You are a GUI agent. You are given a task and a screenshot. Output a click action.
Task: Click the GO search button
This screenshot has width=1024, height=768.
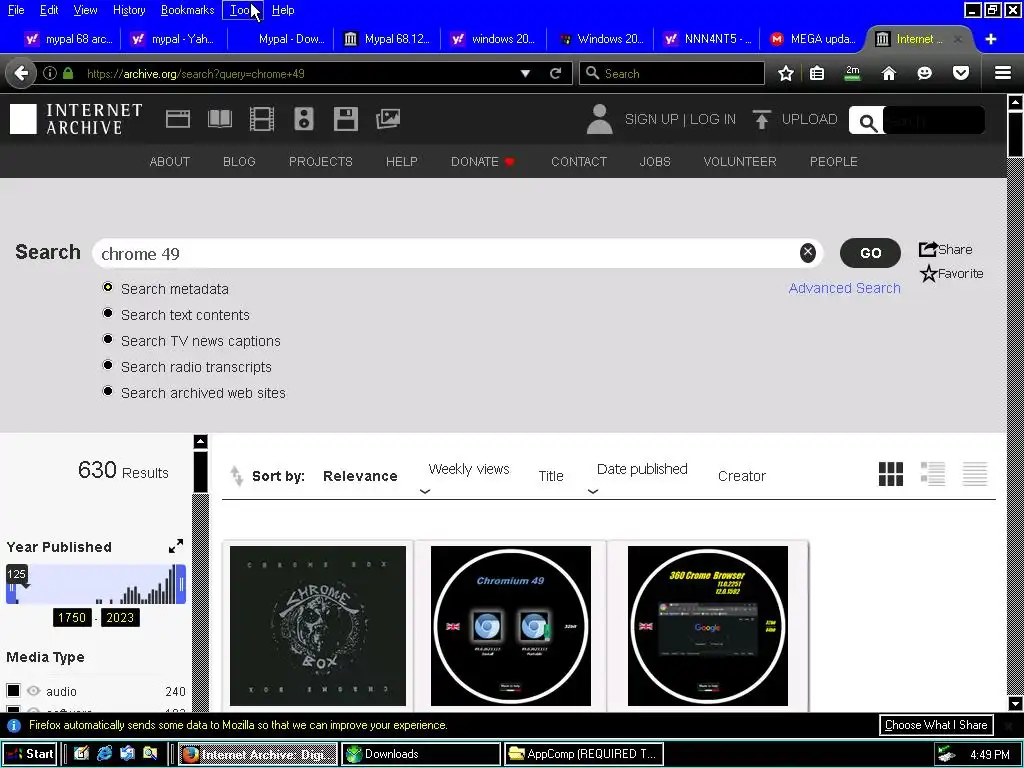pos(870,253)
